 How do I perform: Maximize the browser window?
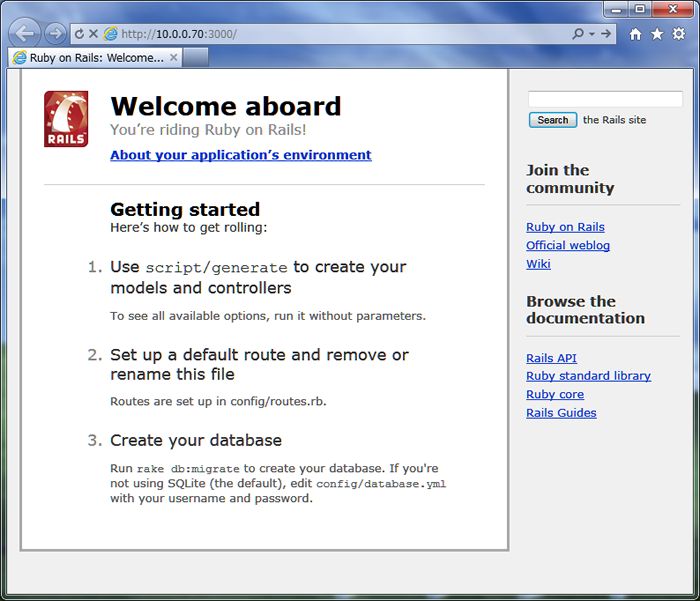tap(640, 9)
